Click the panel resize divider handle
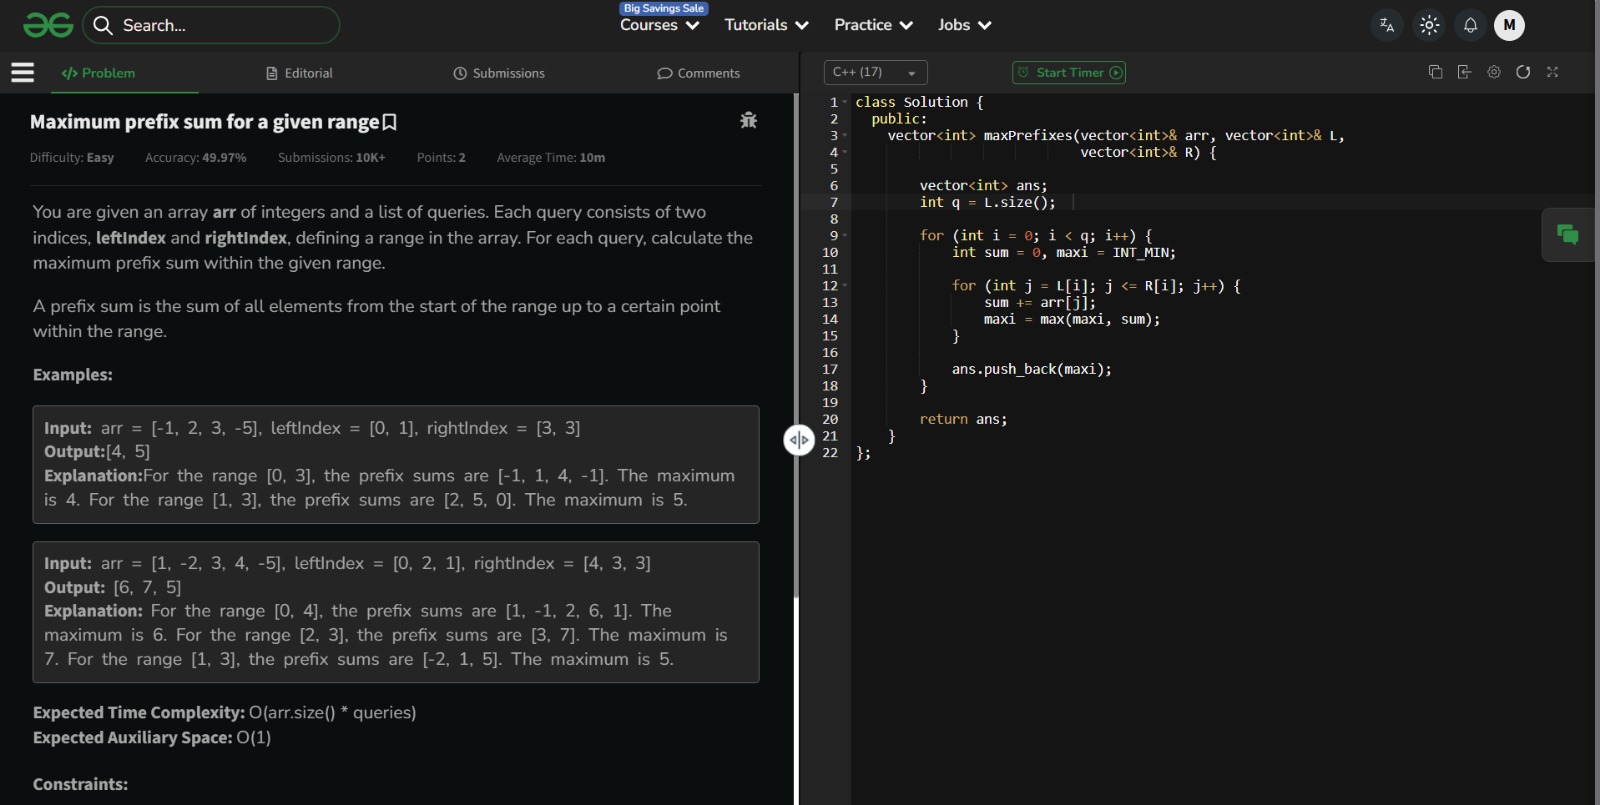 [x=798, y=440]
